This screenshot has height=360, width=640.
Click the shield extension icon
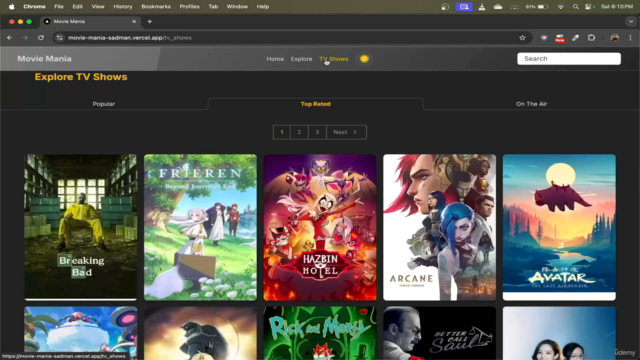[x=544, y=38]
